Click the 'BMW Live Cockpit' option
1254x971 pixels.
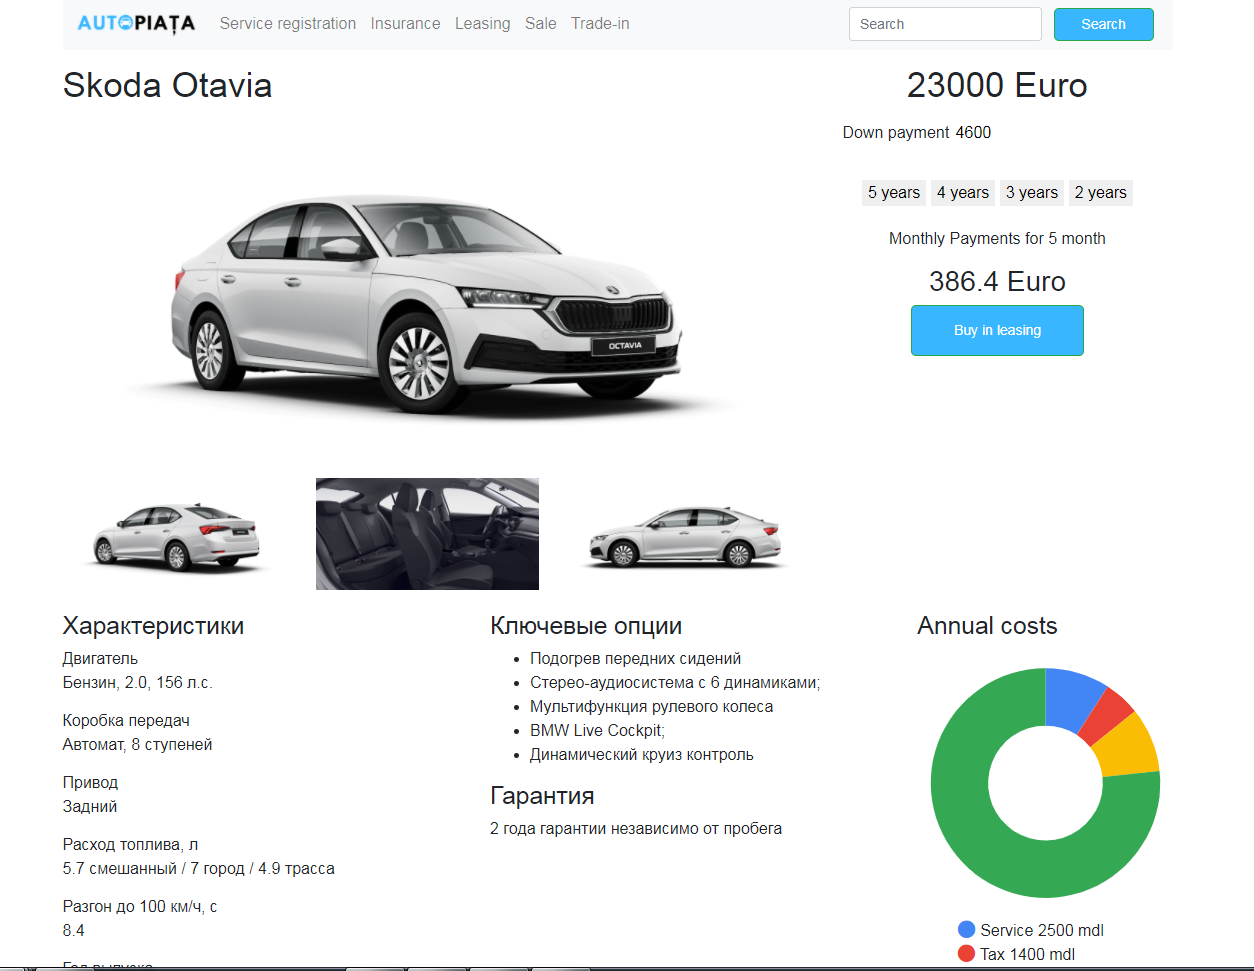[597, 730]
